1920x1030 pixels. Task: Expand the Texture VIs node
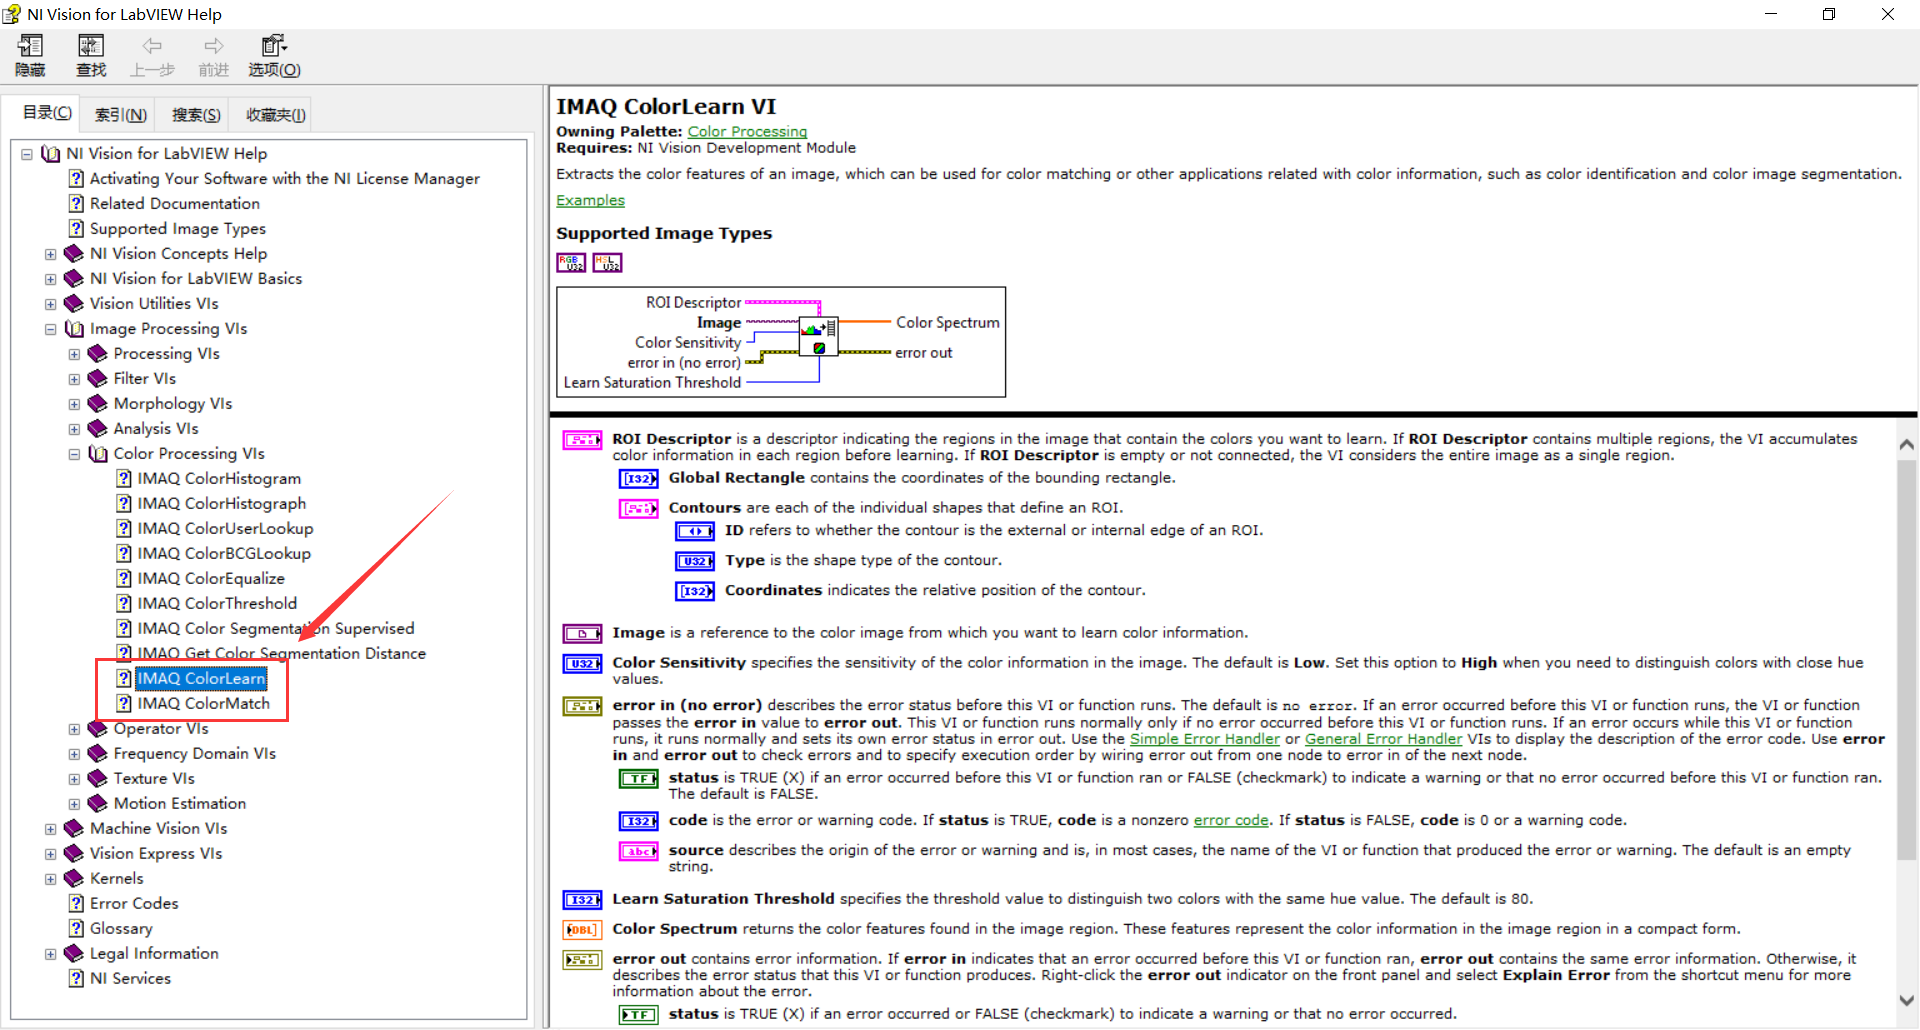tap(74, 779)
